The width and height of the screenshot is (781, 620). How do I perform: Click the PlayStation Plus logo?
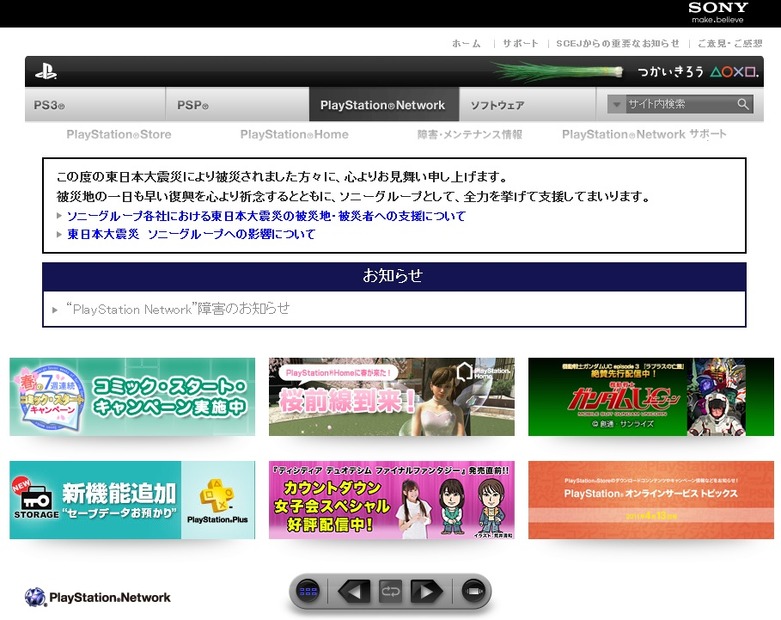pos(218,500)
